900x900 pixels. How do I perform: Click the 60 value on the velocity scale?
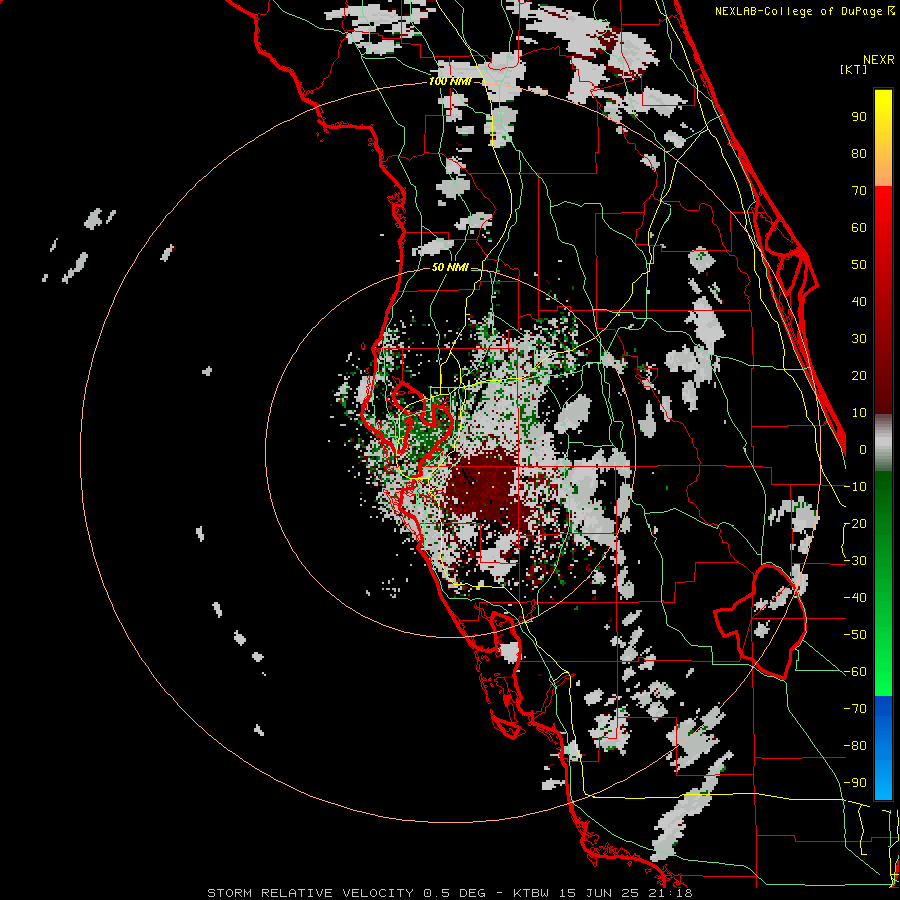[859, 227]
